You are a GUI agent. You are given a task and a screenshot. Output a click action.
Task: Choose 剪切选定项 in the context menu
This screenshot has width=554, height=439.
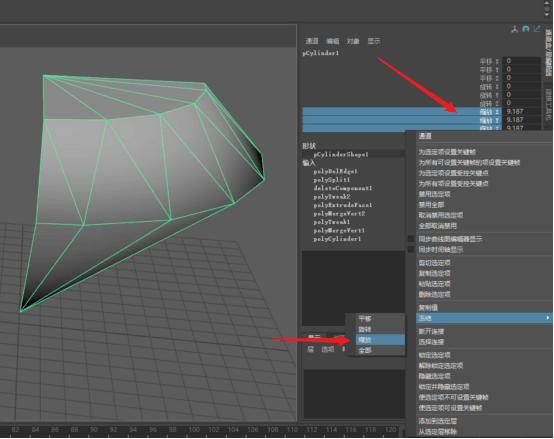coord(434,263)
